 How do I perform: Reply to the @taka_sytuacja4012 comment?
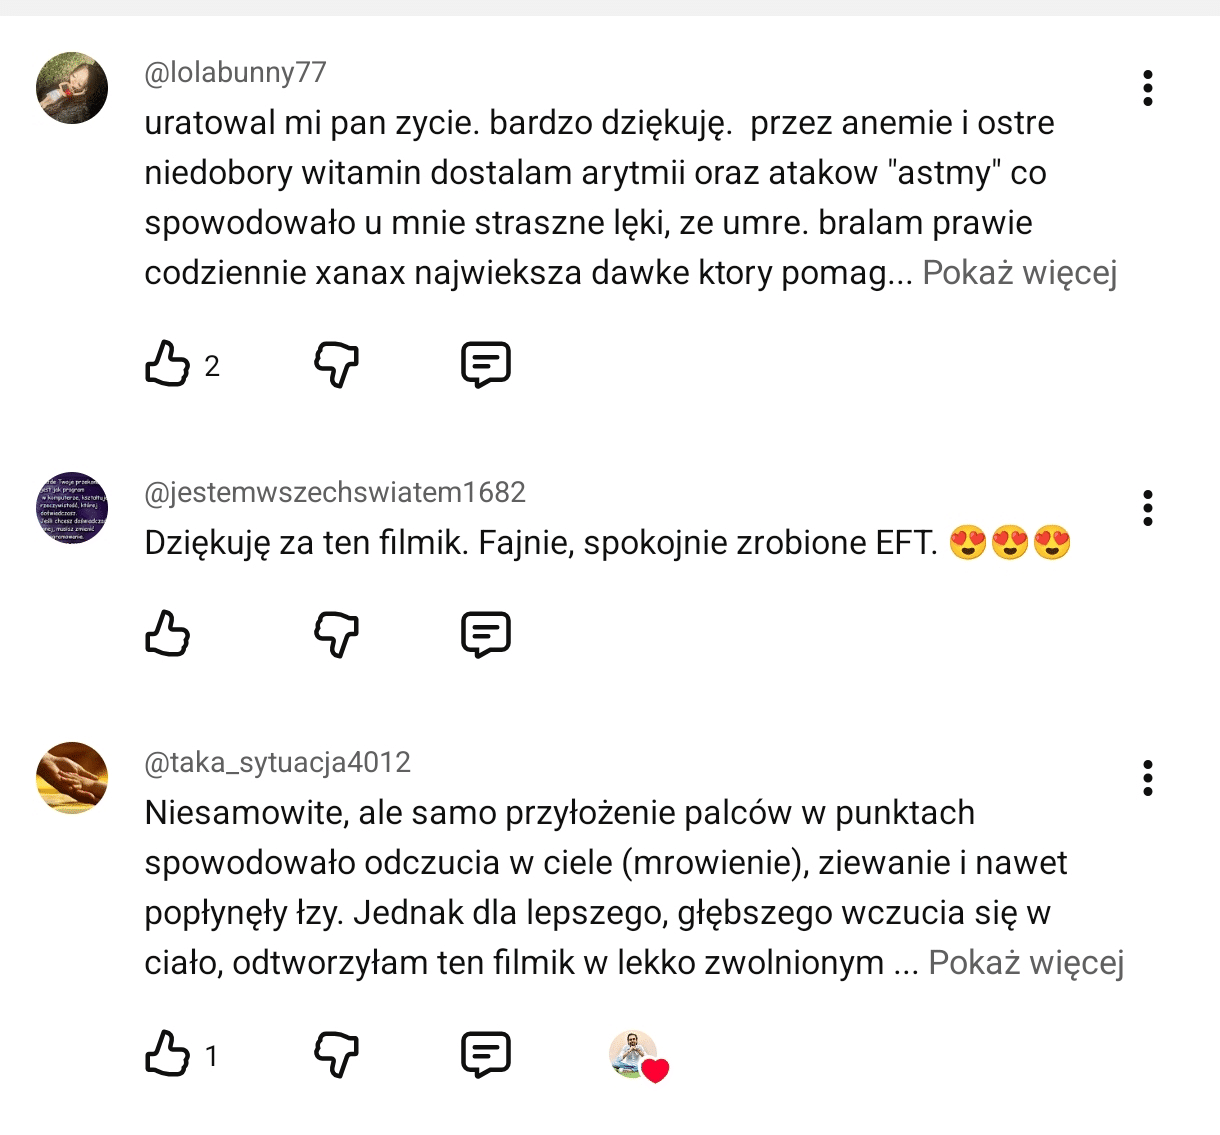click(486, 1054)
